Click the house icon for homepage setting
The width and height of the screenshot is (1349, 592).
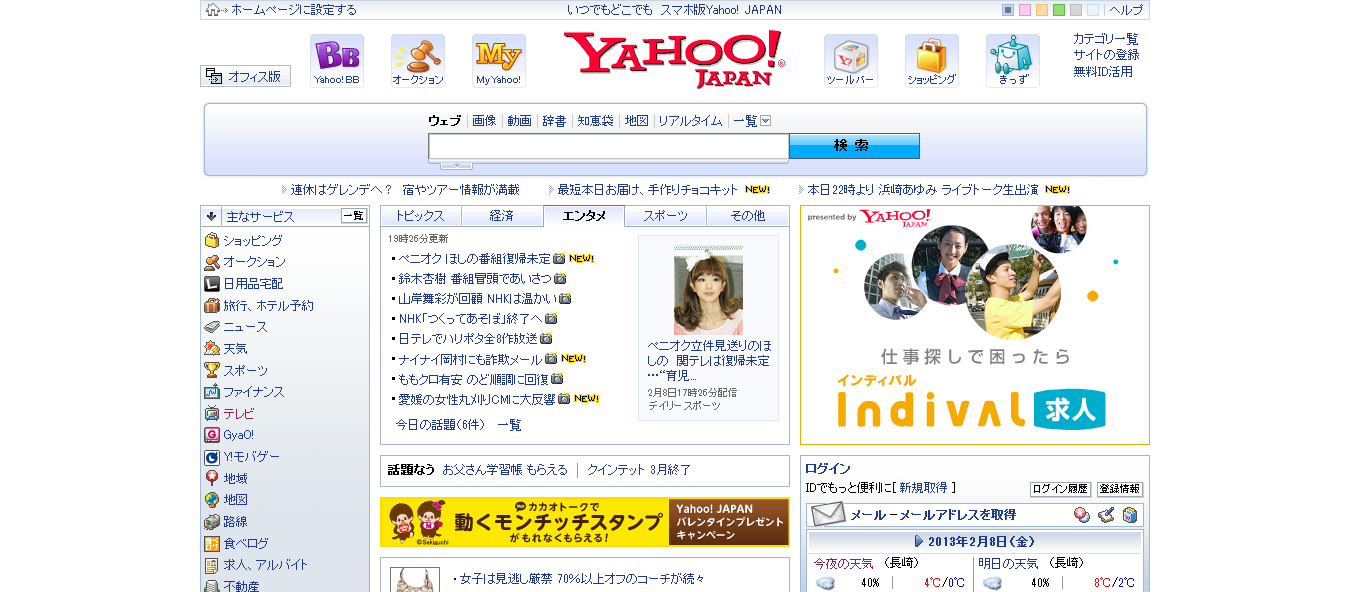213,10
